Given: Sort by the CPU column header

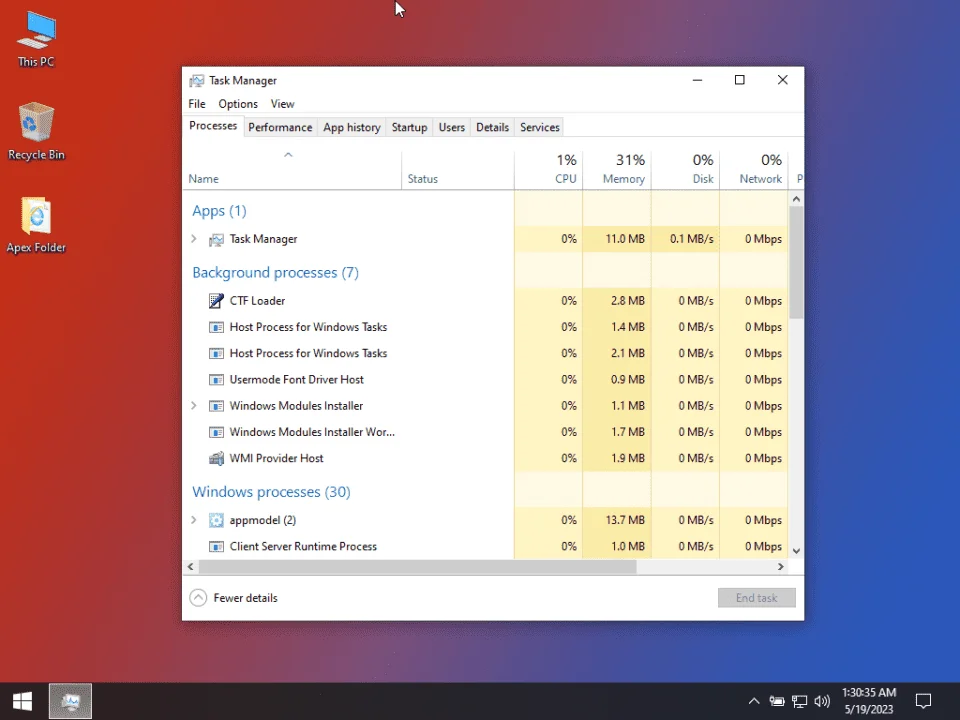Looking at the screenshot, I should [549, 170].
